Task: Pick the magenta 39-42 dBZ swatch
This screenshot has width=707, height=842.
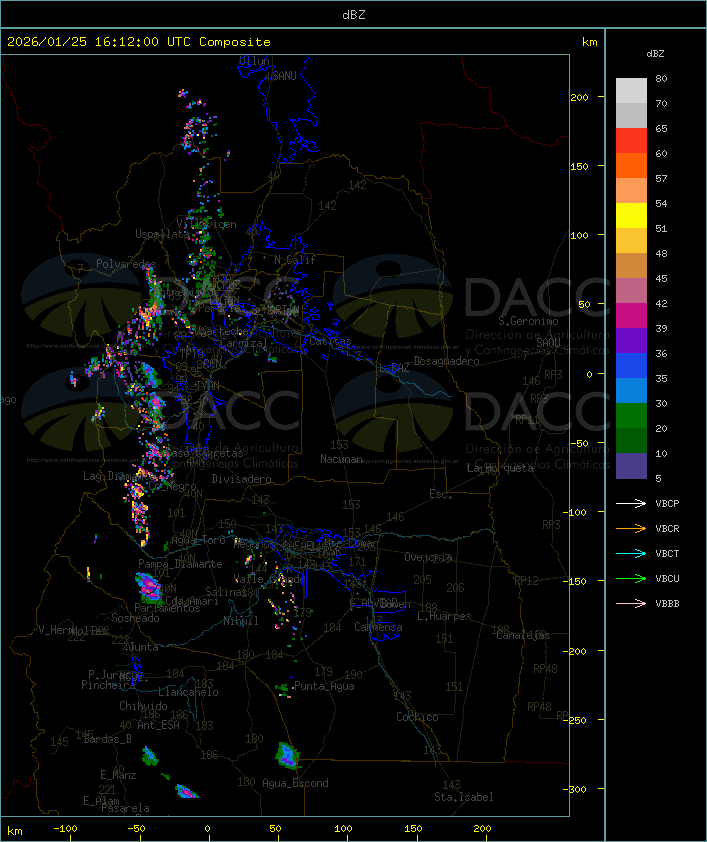Action: pos(631,316)
